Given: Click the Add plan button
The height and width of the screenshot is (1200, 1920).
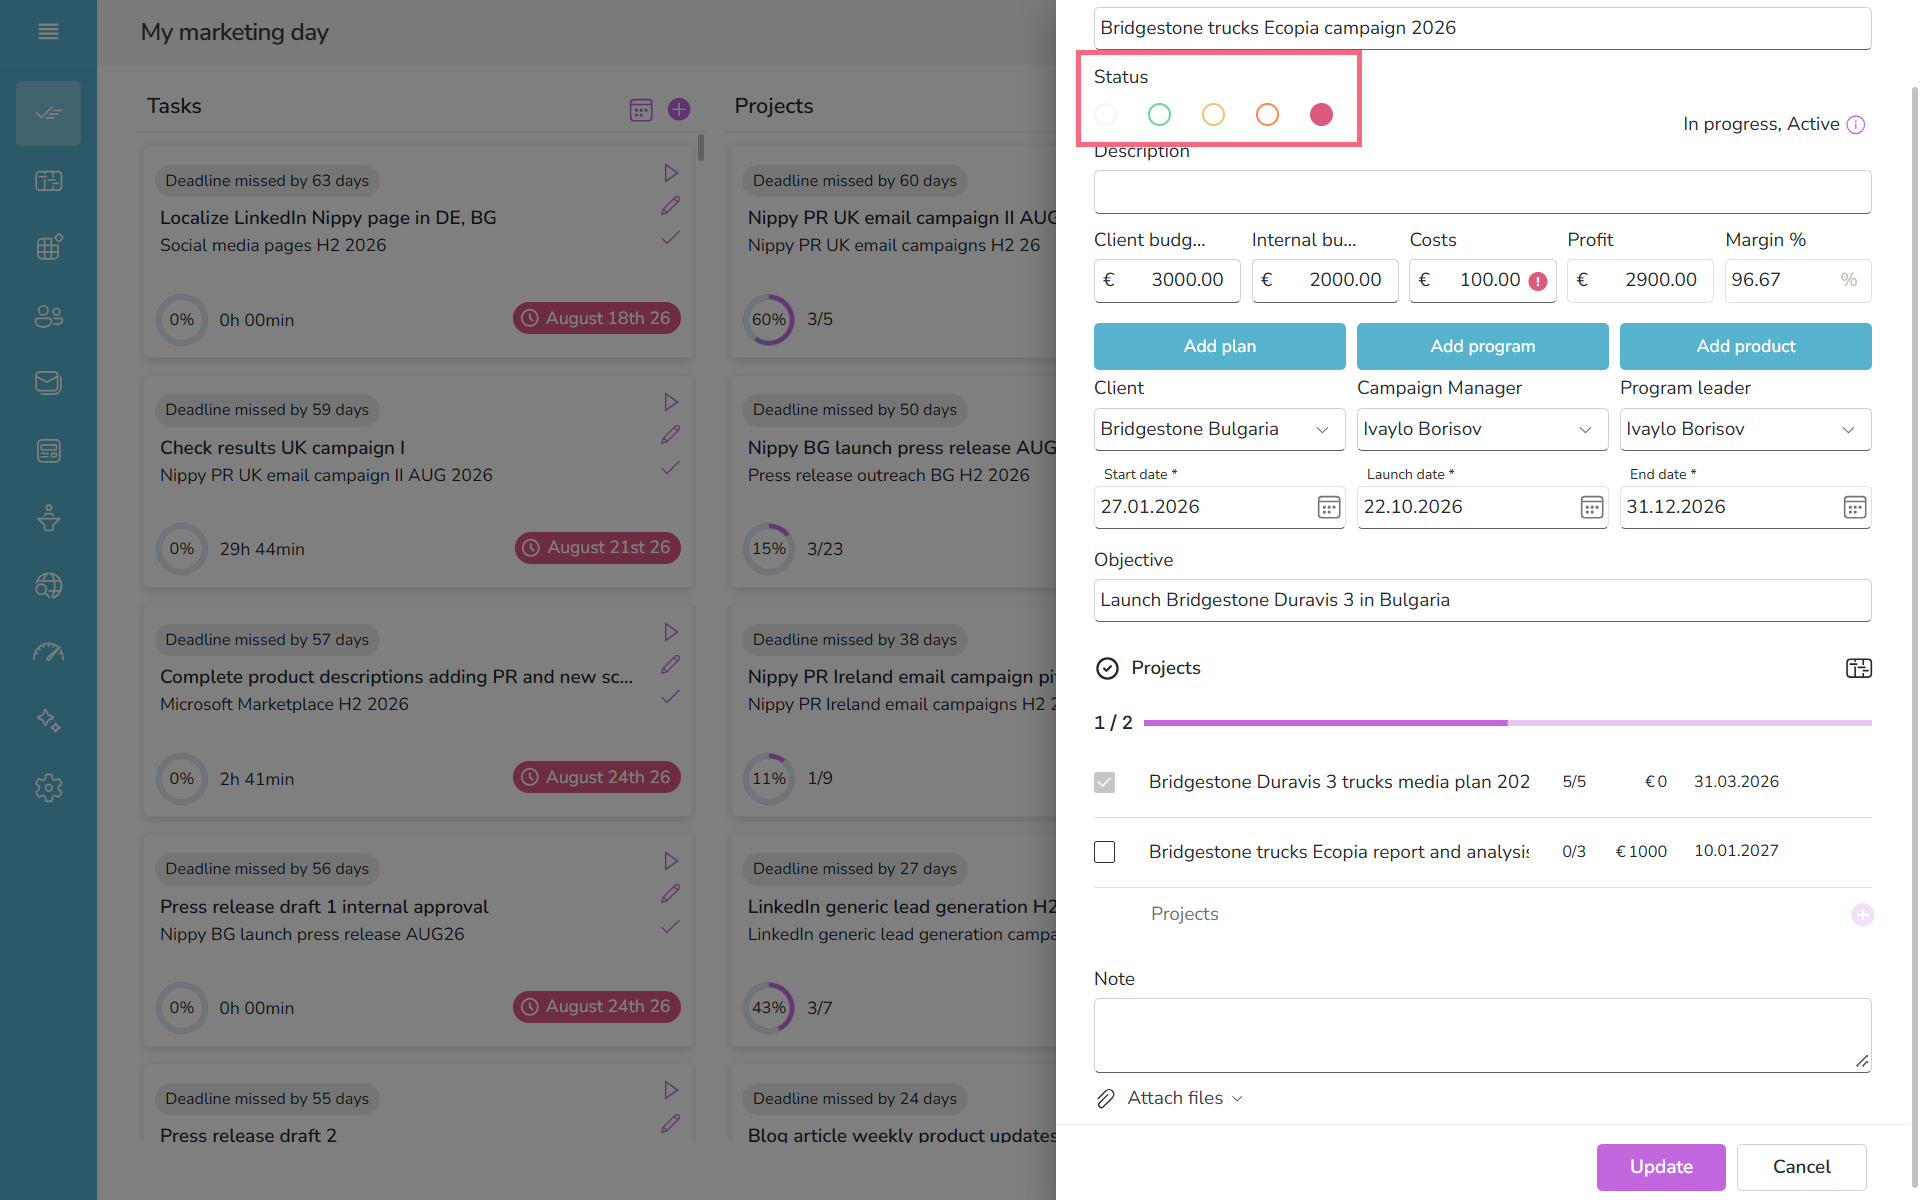Looking at the screenshot, I should click(1219, 346).
